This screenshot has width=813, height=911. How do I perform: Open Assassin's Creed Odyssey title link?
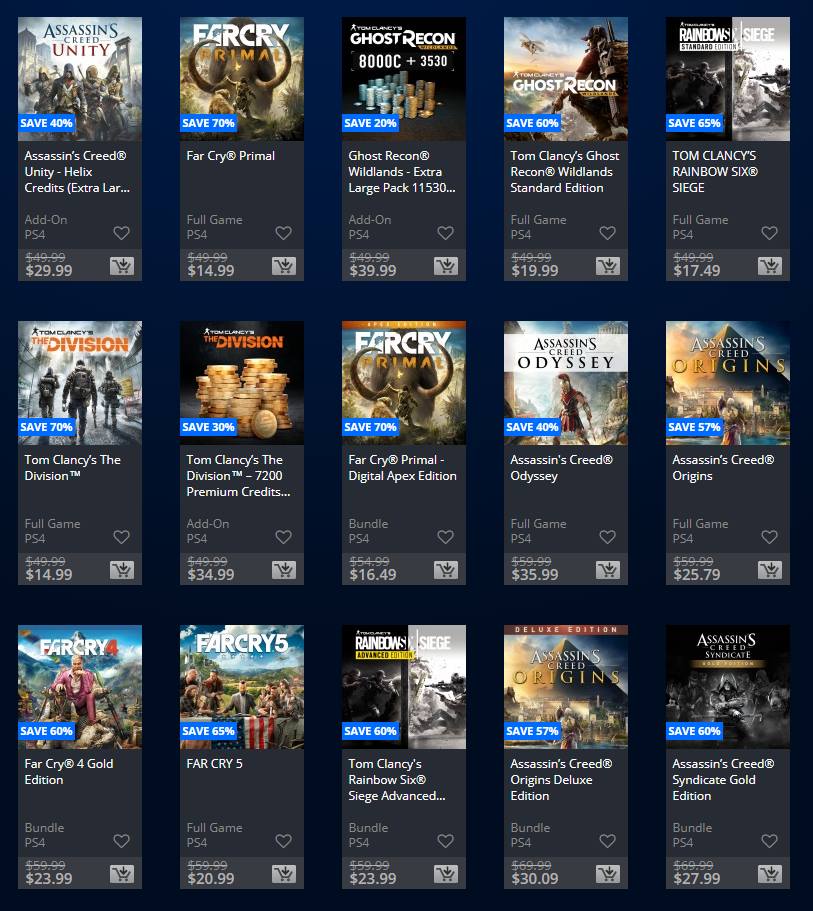point(561,468)
